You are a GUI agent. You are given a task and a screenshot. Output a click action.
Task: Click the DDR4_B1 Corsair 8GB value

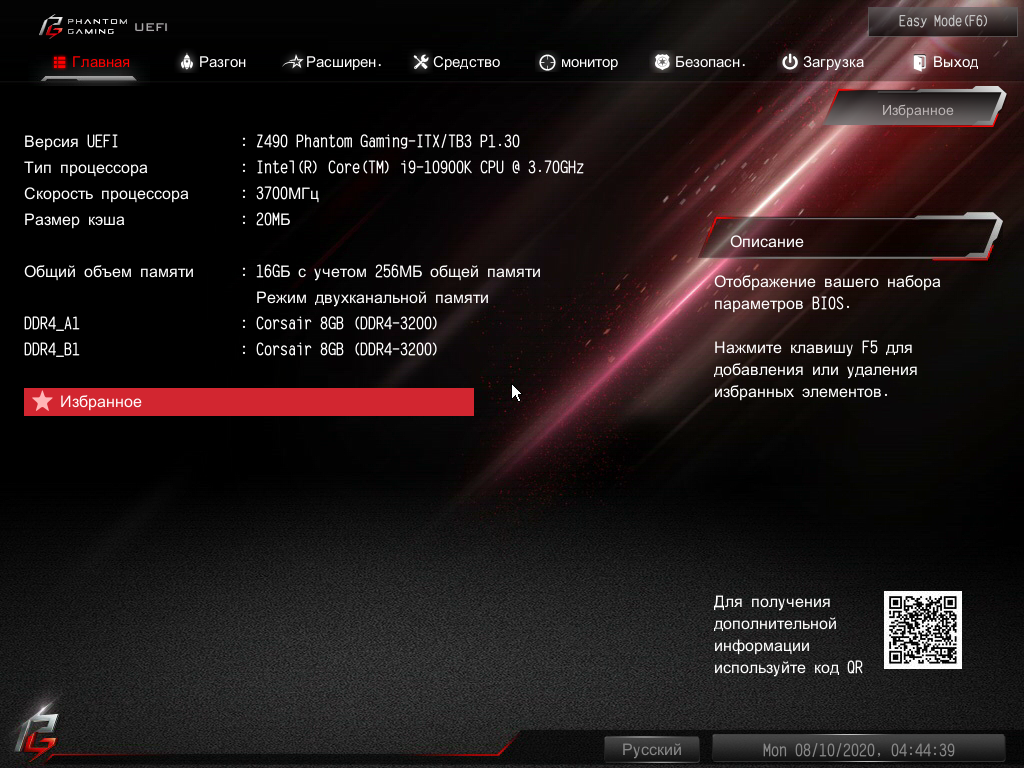point(347,350)
